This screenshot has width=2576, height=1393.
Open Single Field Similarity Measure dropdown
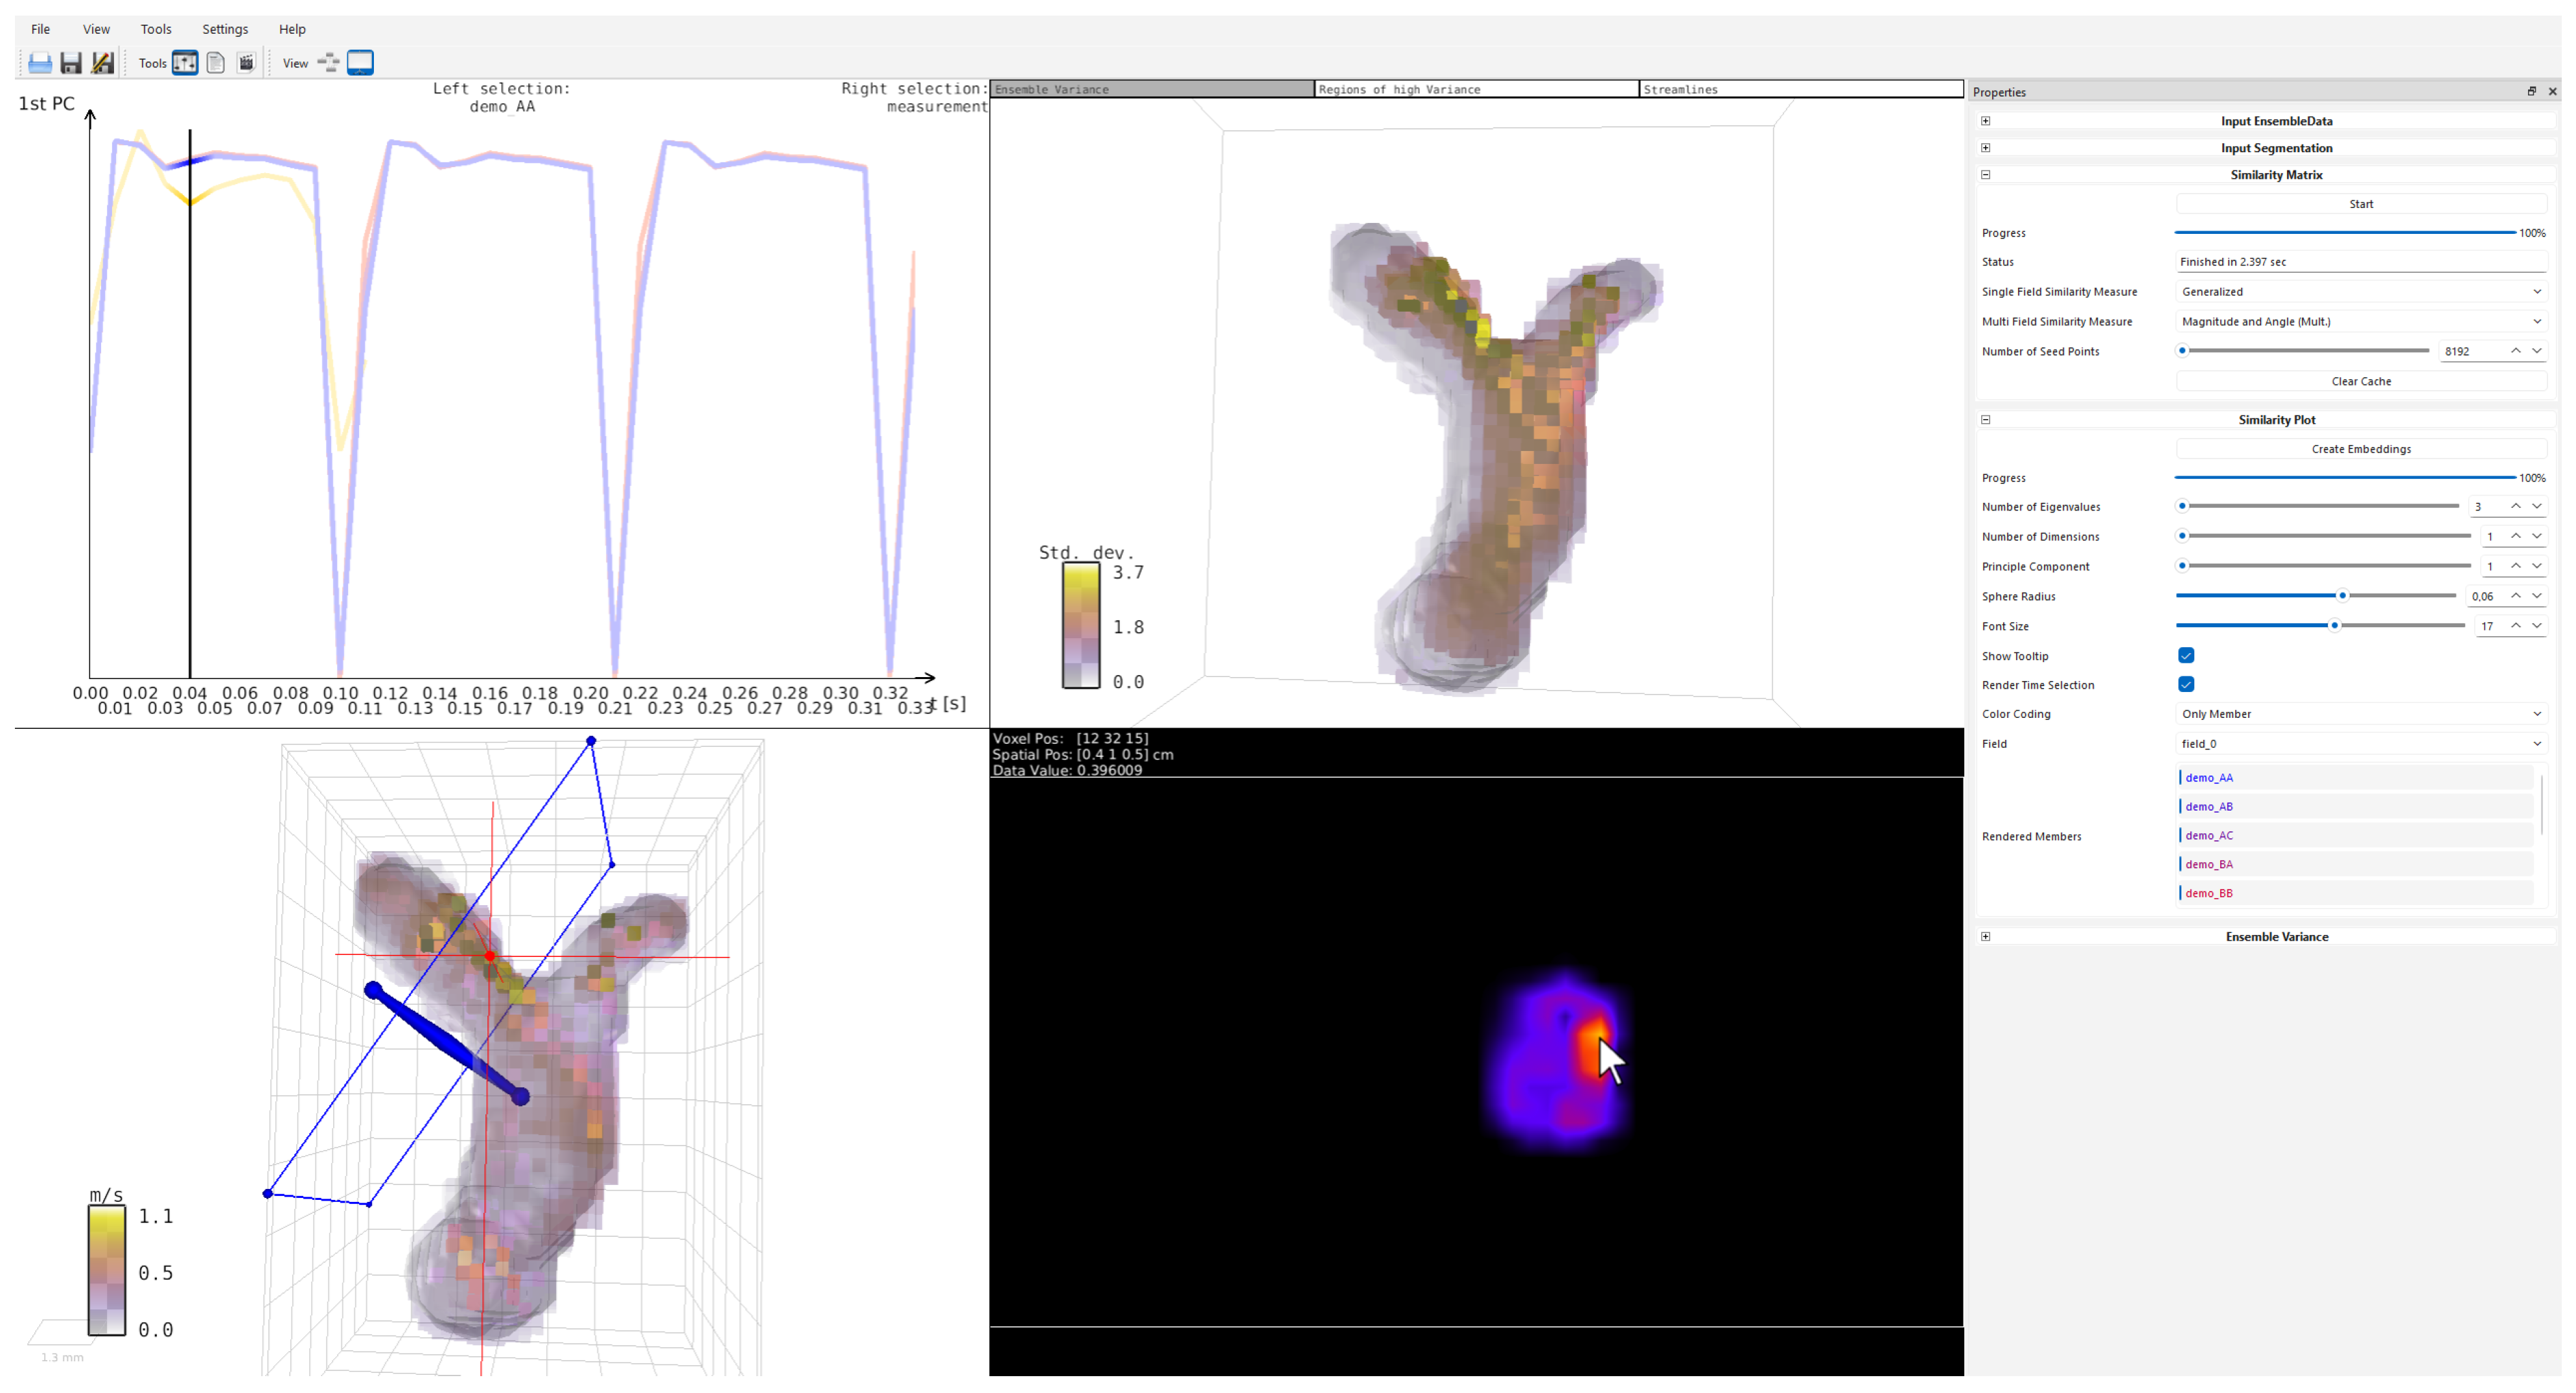point(2361,292)
